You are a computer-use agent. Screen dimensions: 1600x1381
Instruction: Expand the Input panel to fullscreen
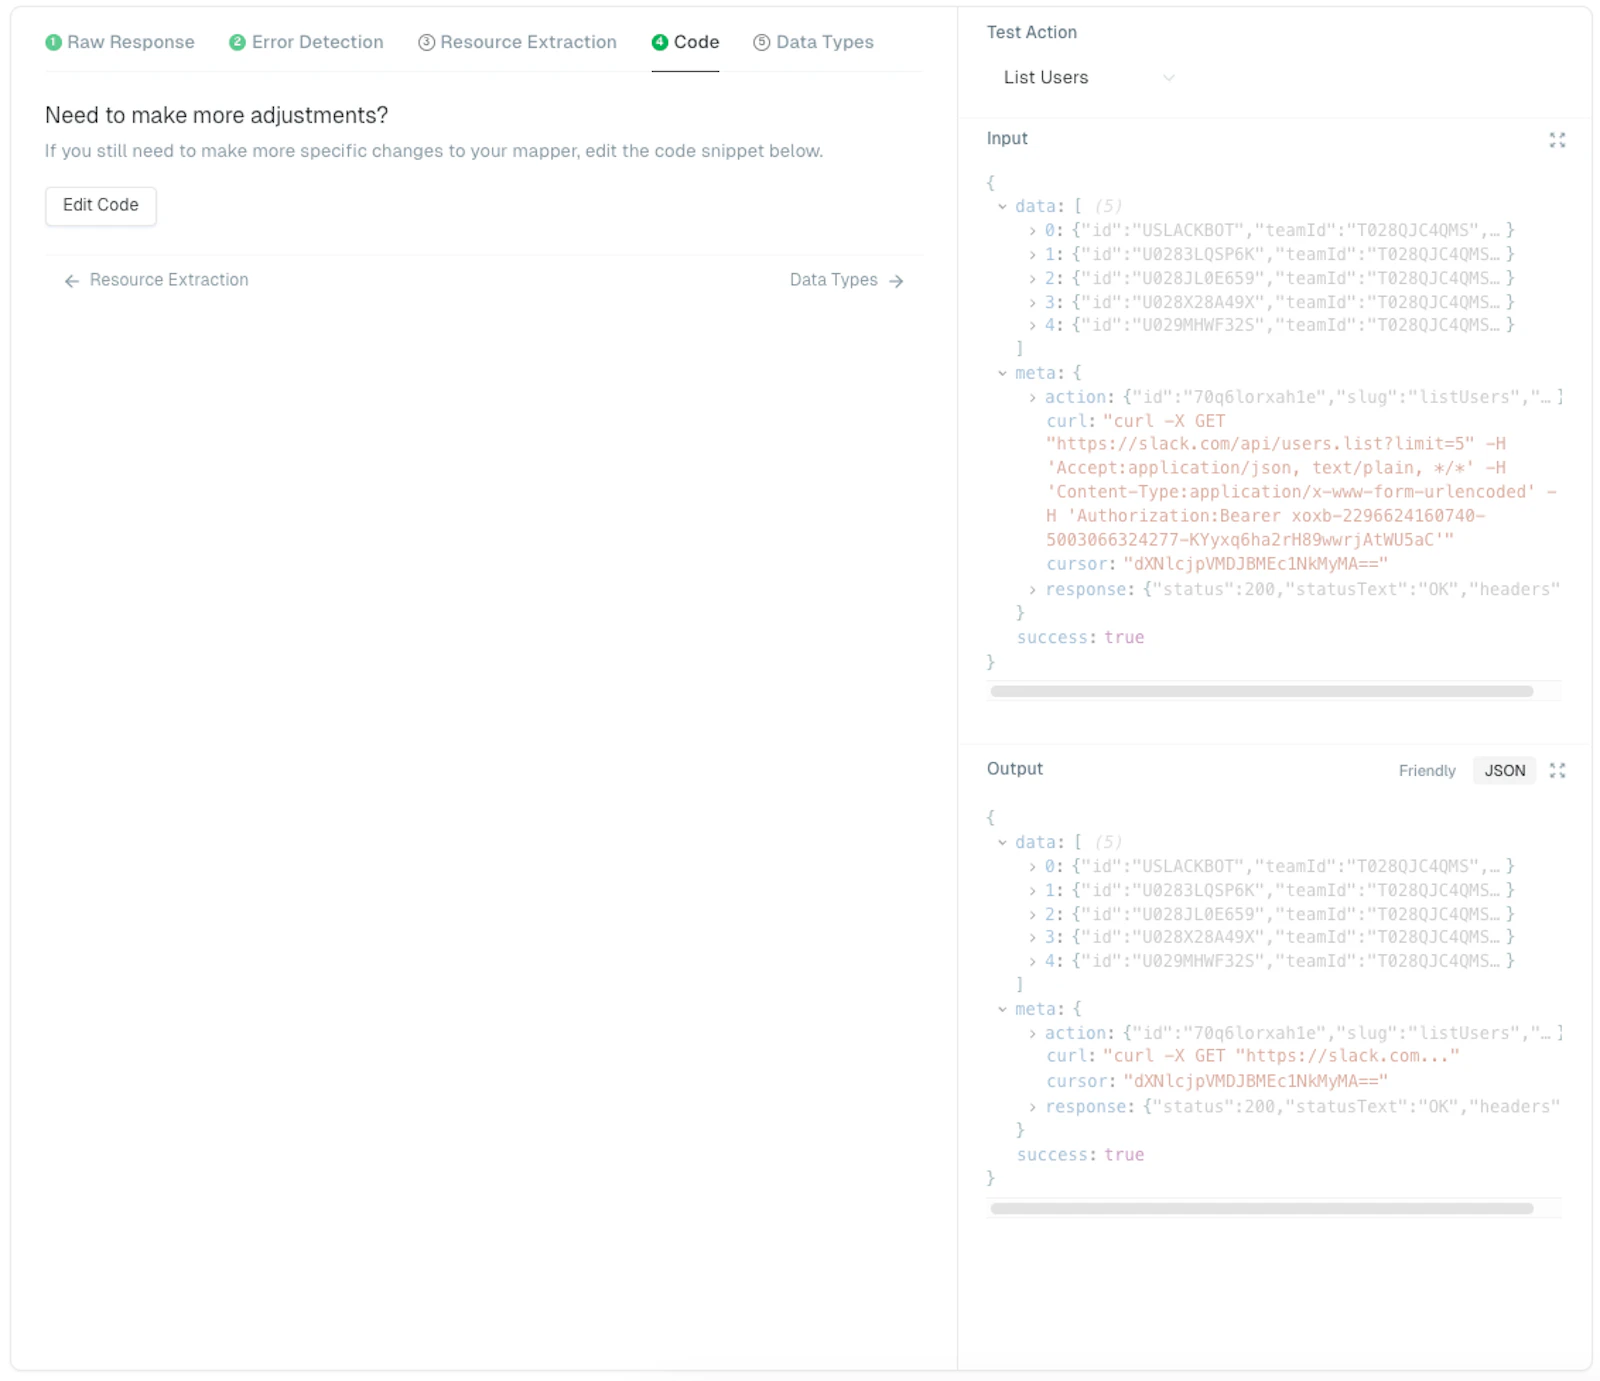point(1557,140)
